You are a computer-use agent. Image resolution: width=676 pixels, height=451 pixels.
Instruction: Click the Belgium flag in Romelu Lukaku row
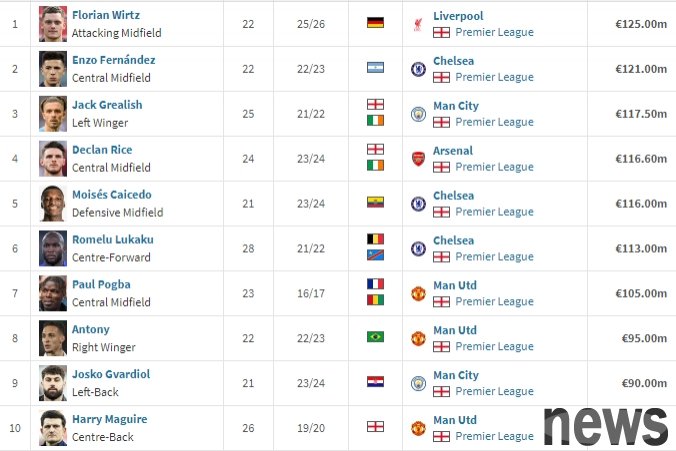[x=376, y=239]
